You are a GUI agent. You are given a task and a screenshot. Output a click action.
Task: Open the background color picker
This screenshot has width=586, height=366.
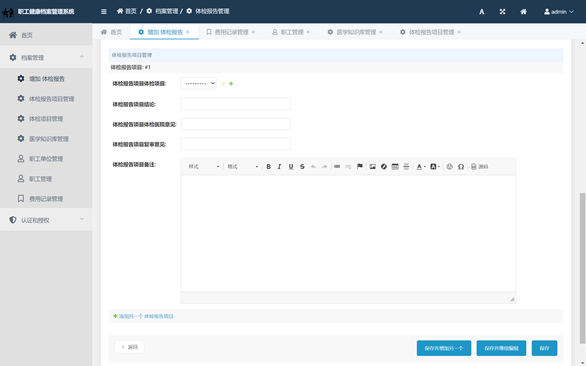(x=435, y=167)
